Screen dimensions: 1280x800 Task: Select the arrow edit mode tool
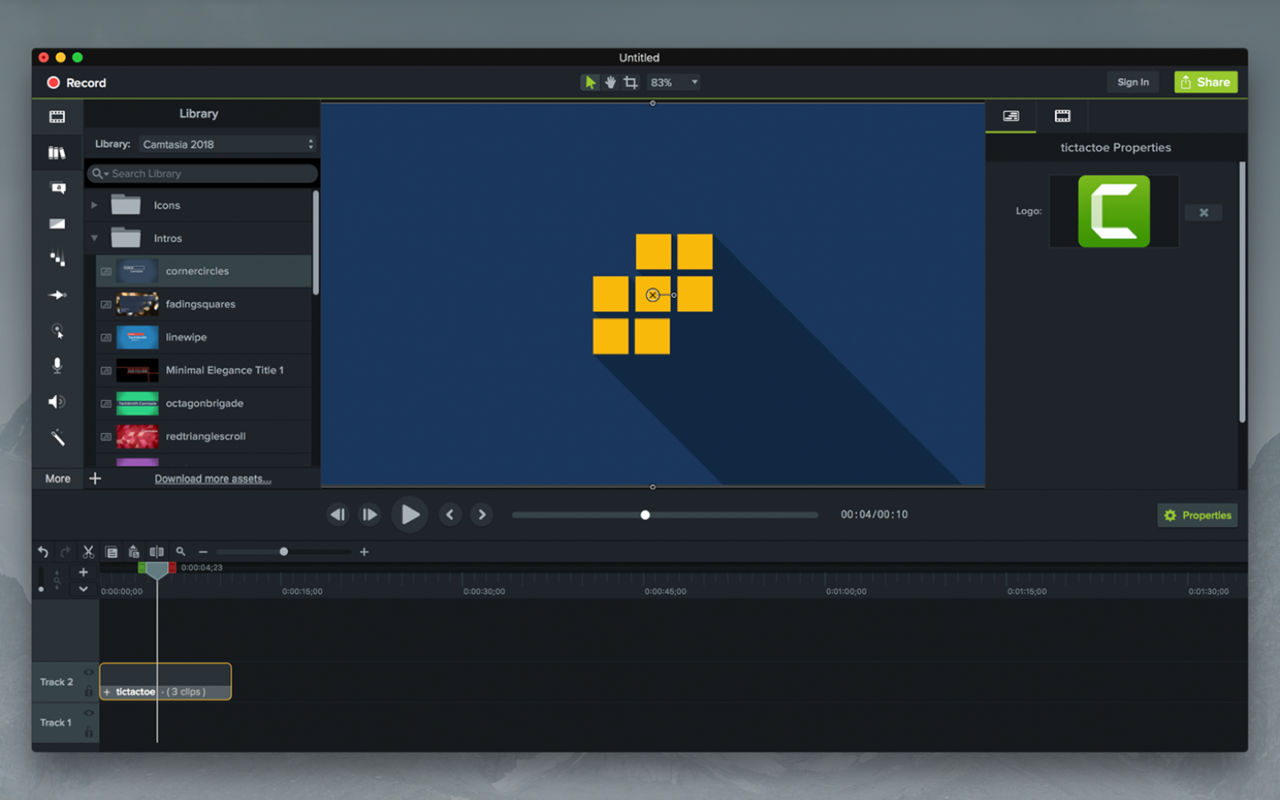[x=590, y=82]
